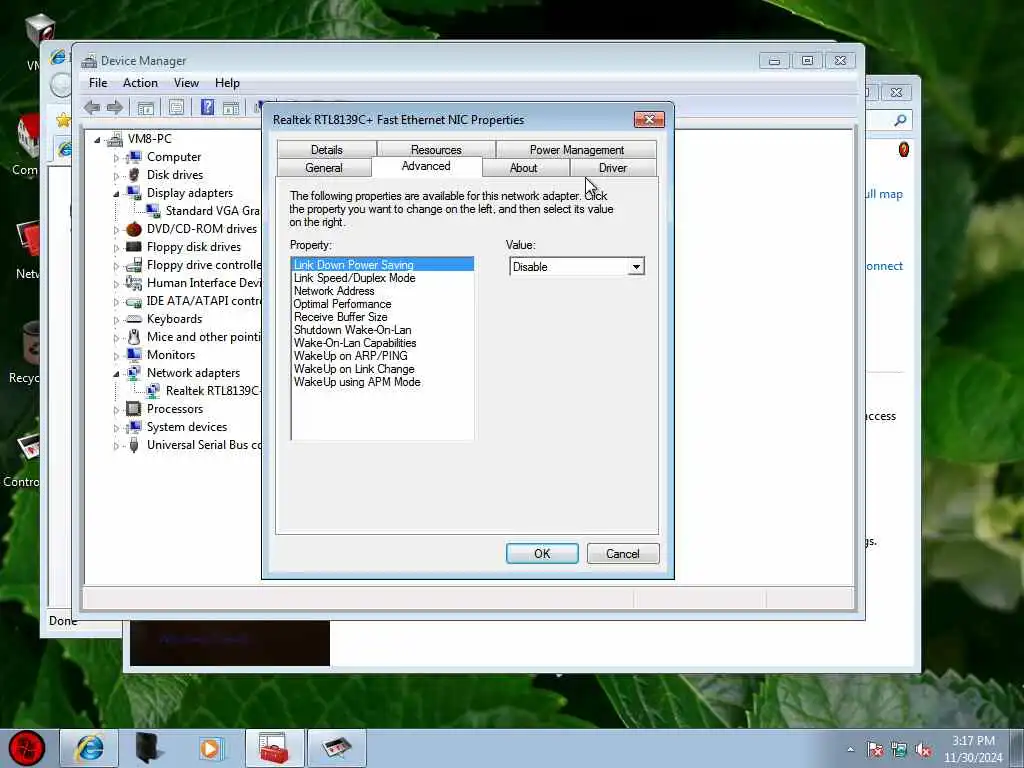Click the Properties toolbar icon in Device Manager
This screenshot has width=1024, height=768.
click(176, 108)
